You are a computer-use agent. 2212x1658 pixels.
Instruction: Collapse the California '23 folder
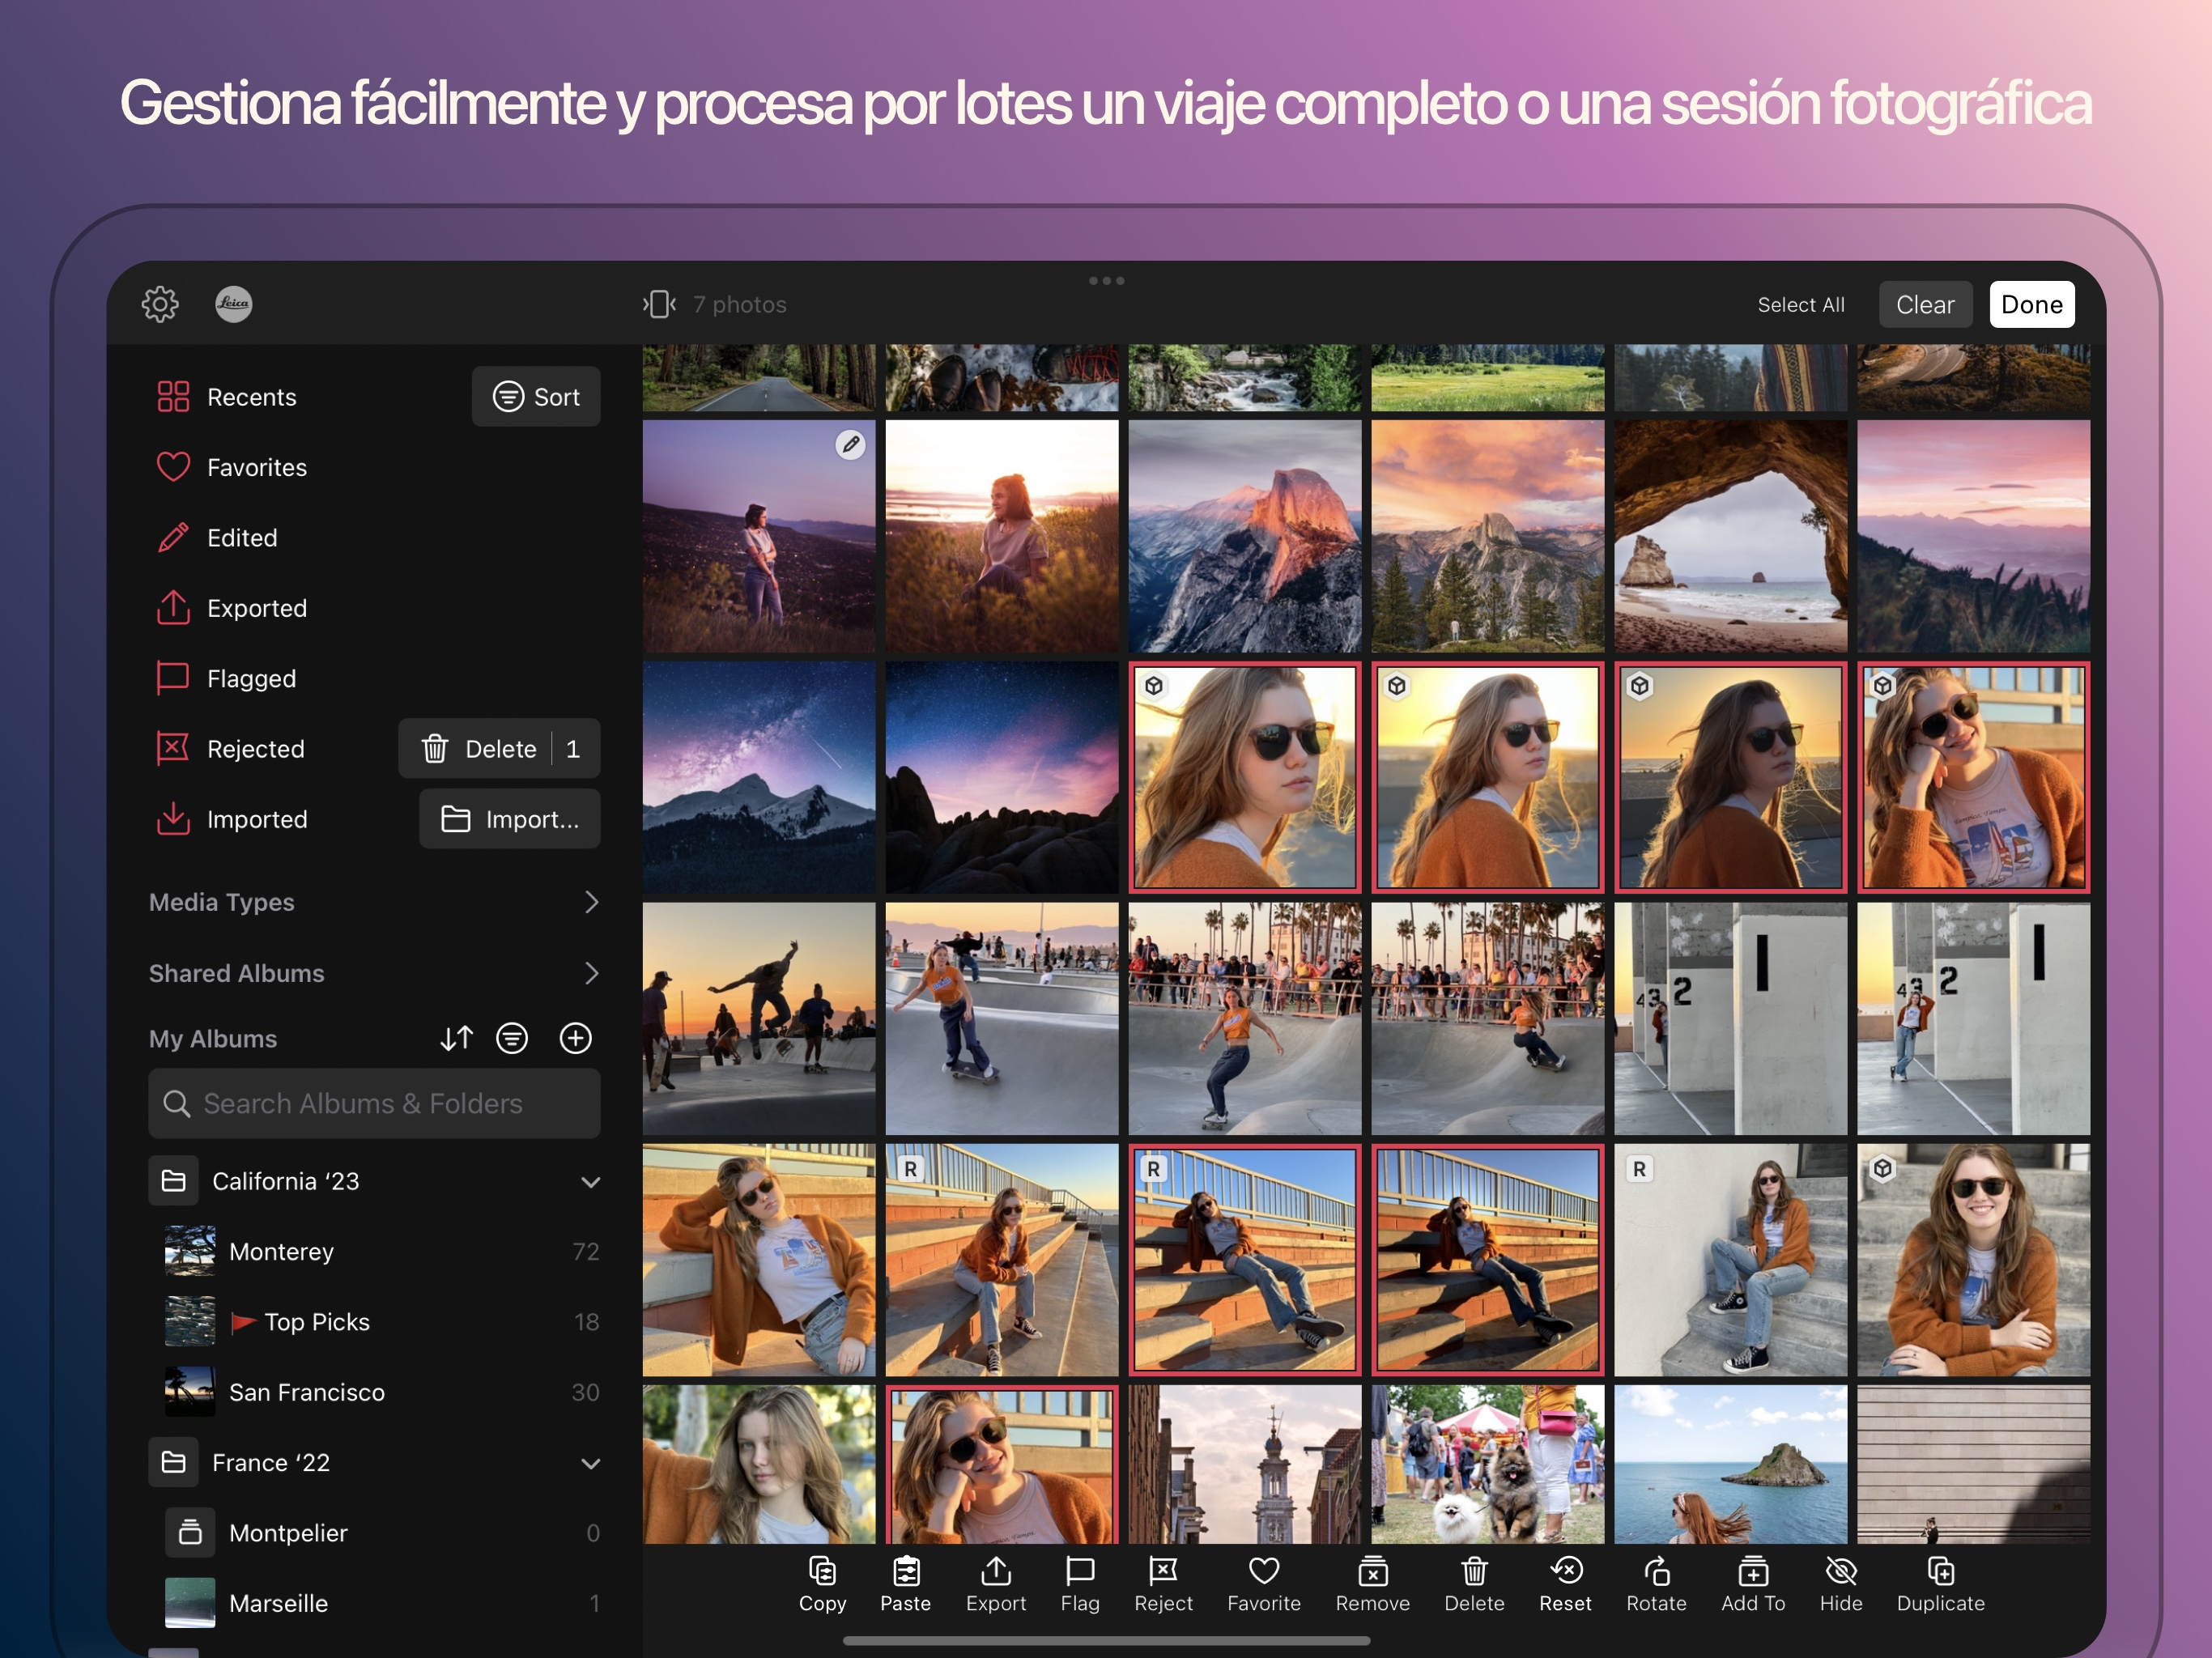(590, 1182)
